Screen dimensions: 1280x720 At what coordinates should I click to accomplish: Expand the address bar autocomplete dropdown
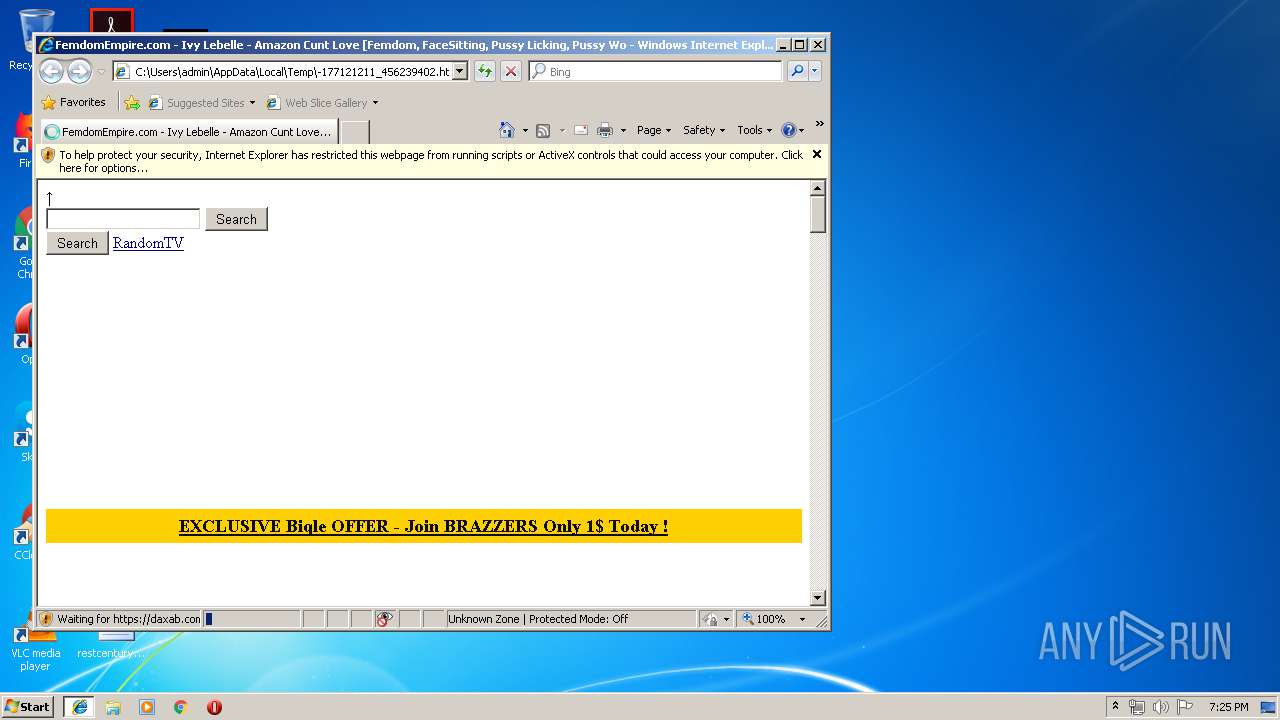pyautogui.click(x=460, y=71)
